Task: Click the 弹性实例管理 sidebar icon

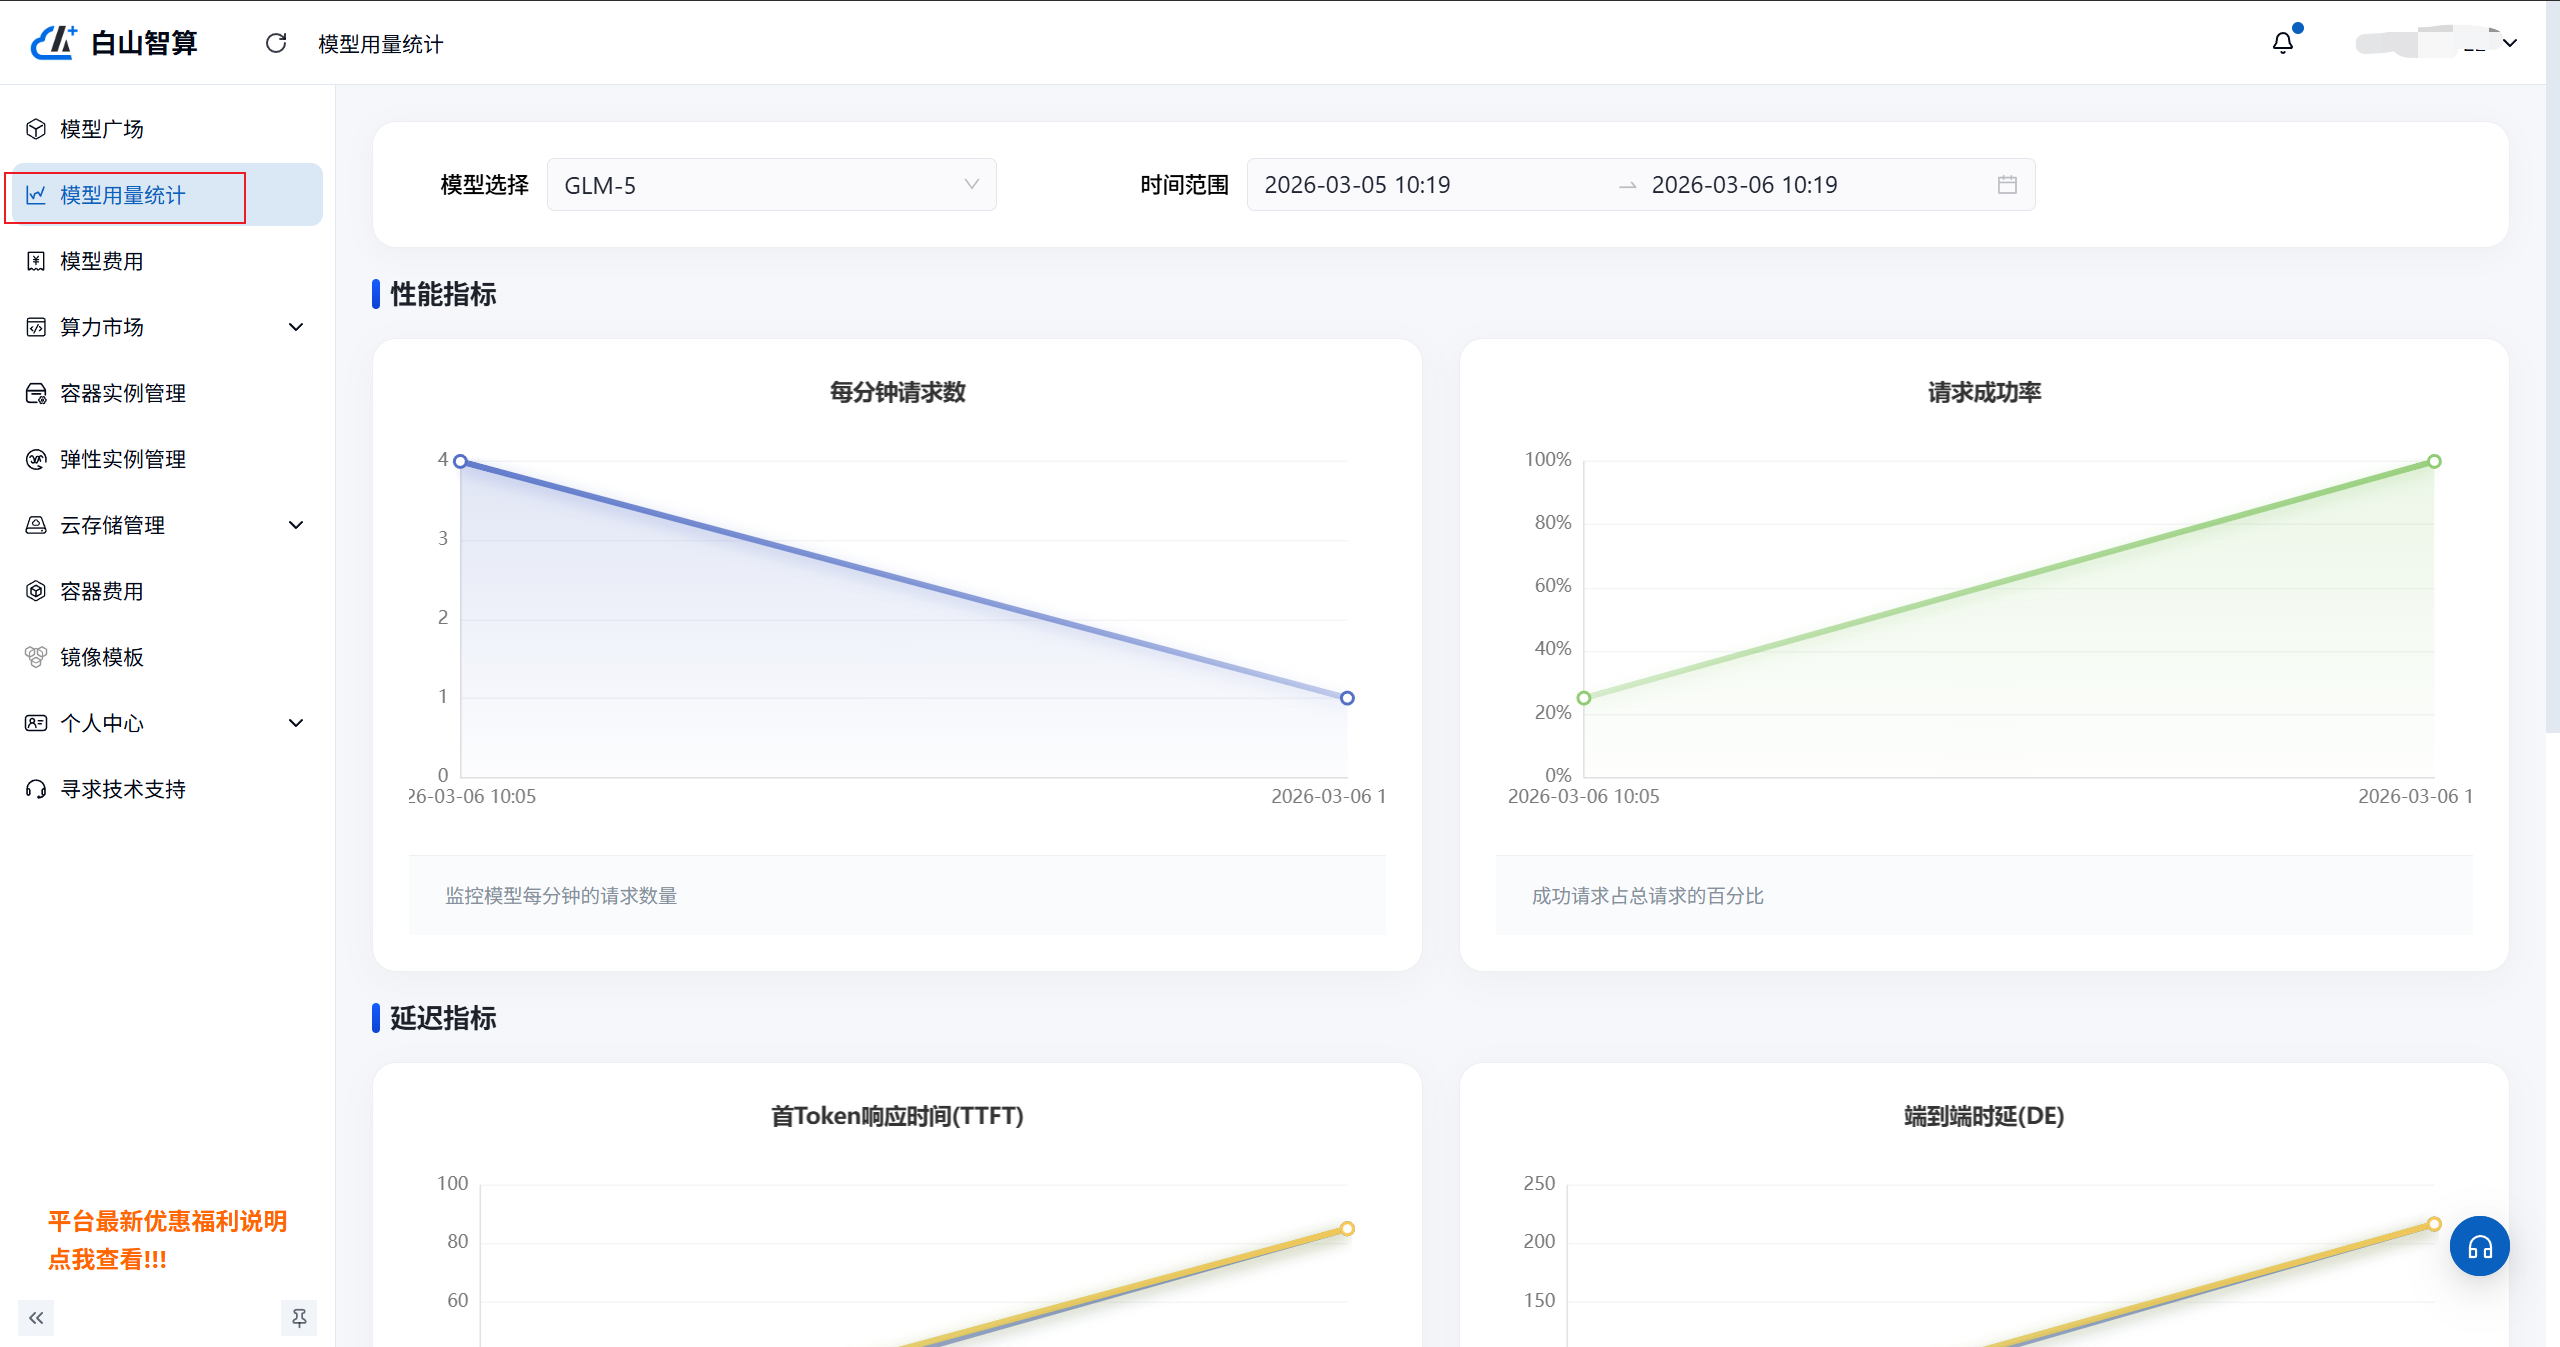Action: pyautogui.click(x=36, y=459)
